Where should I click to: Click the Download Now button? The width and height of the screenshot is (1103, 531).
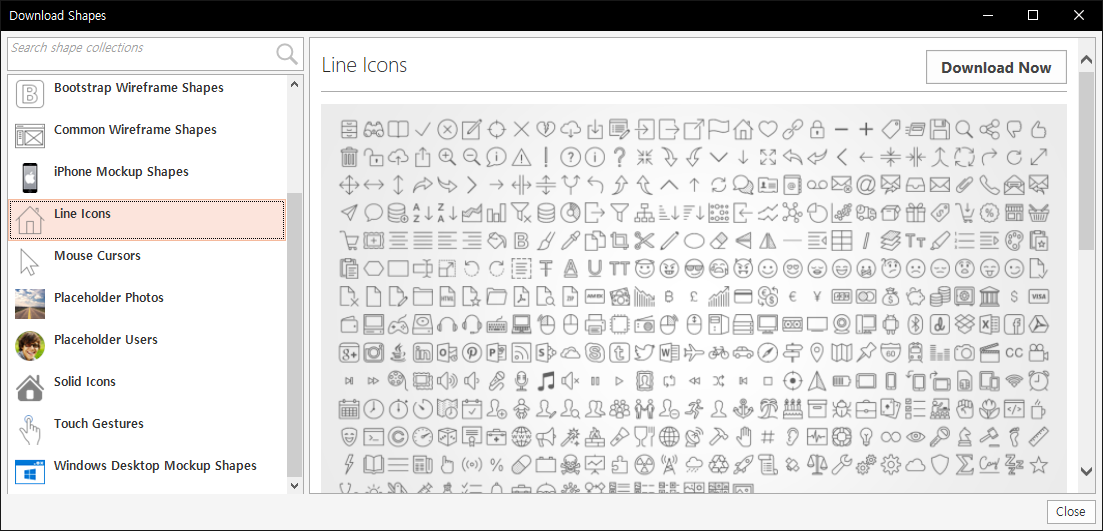click(996, 68)
